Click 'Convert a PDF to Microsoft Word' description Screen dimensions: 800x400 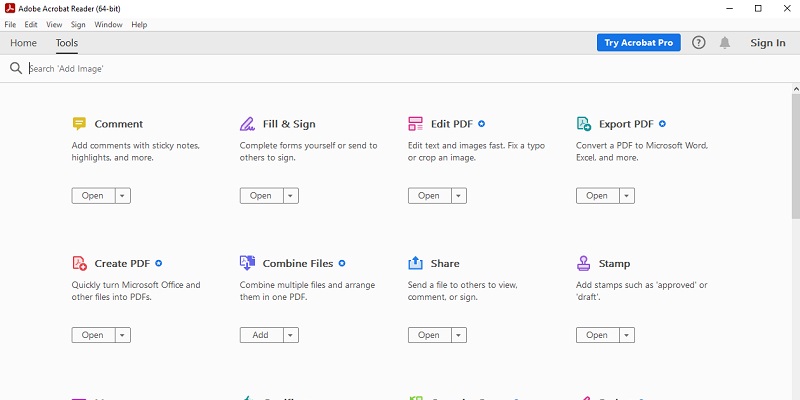pyautogui.click(x=642, y=152)
